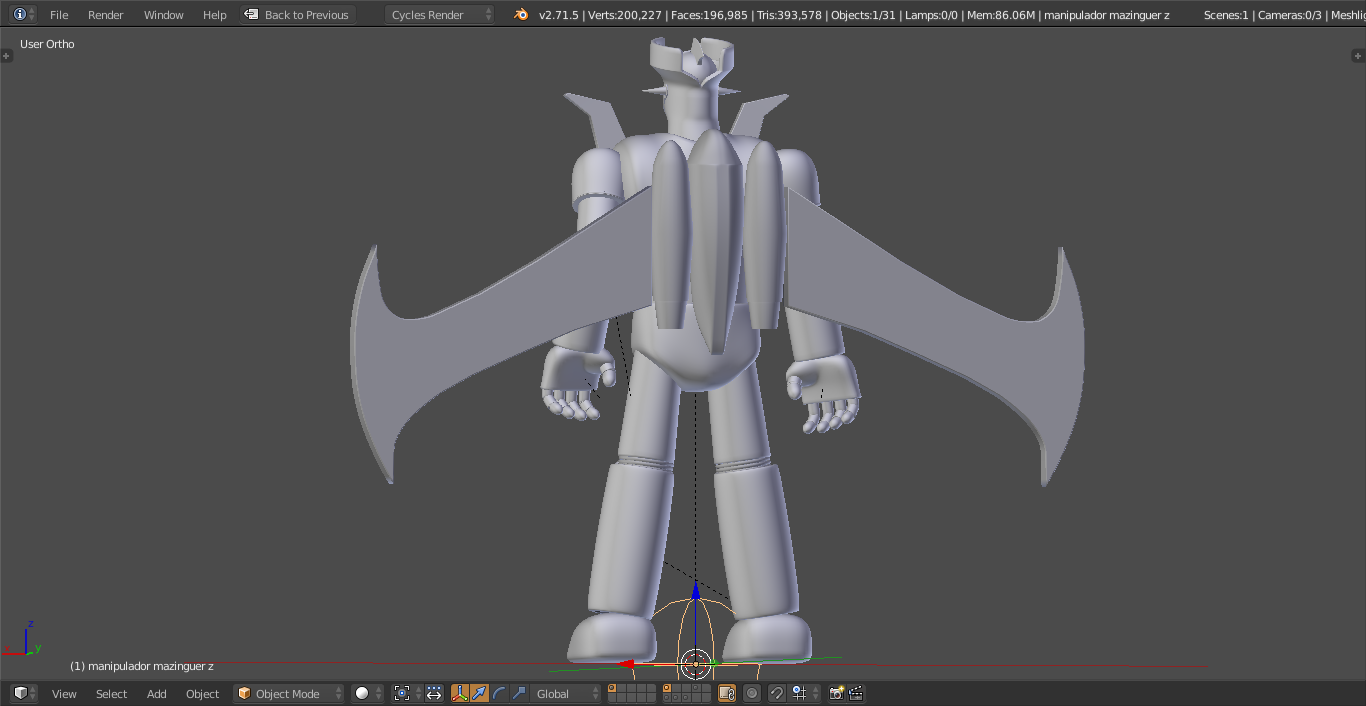The width and height of the screenshot is (1366, 706).
Task: Open the Window menu
Action: tap(164, 14)
